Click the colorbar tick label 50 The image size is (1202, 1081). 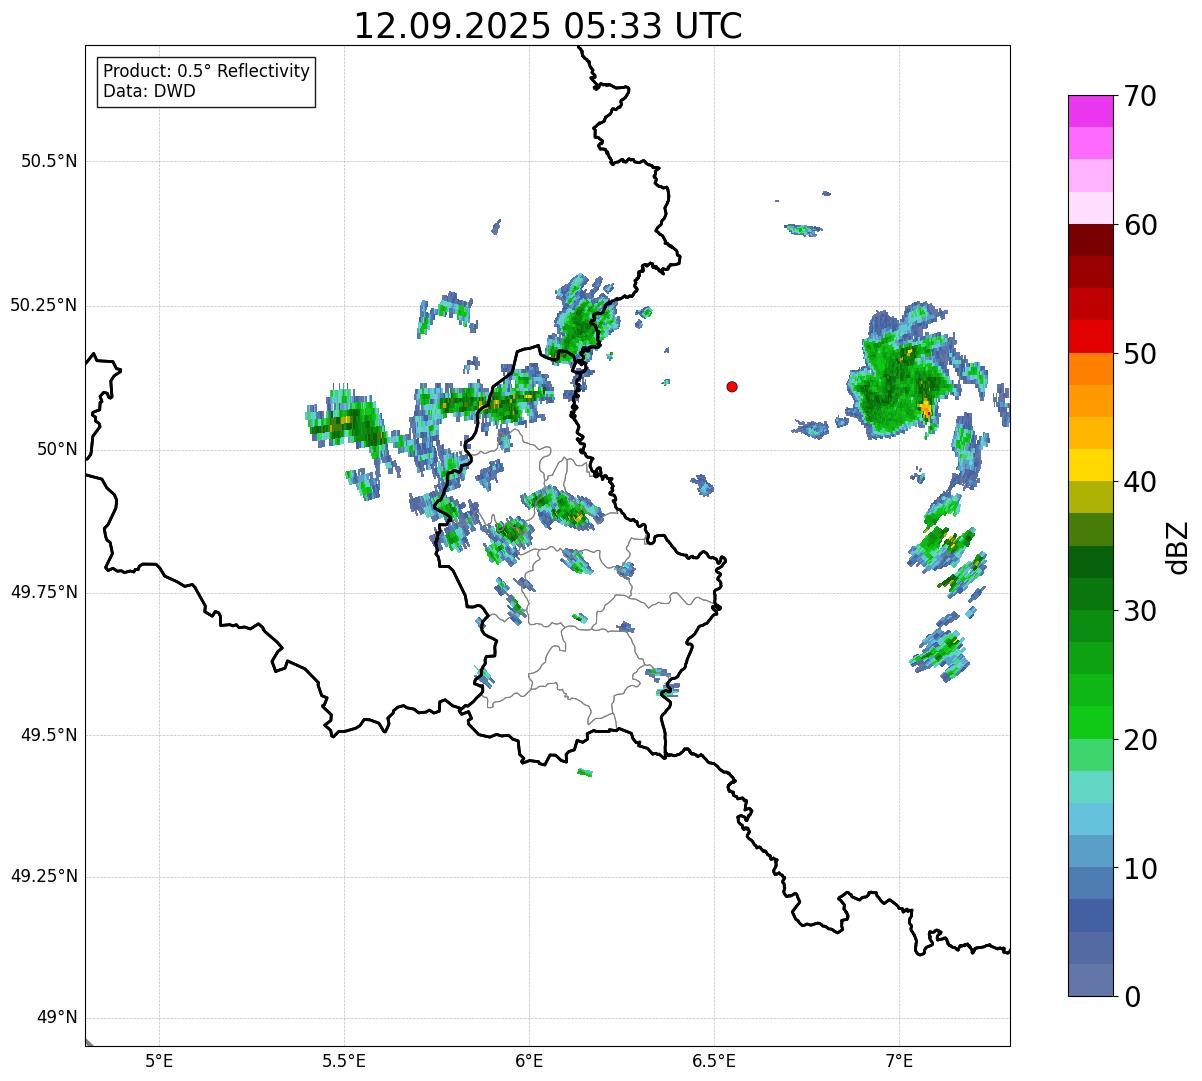1140,354
